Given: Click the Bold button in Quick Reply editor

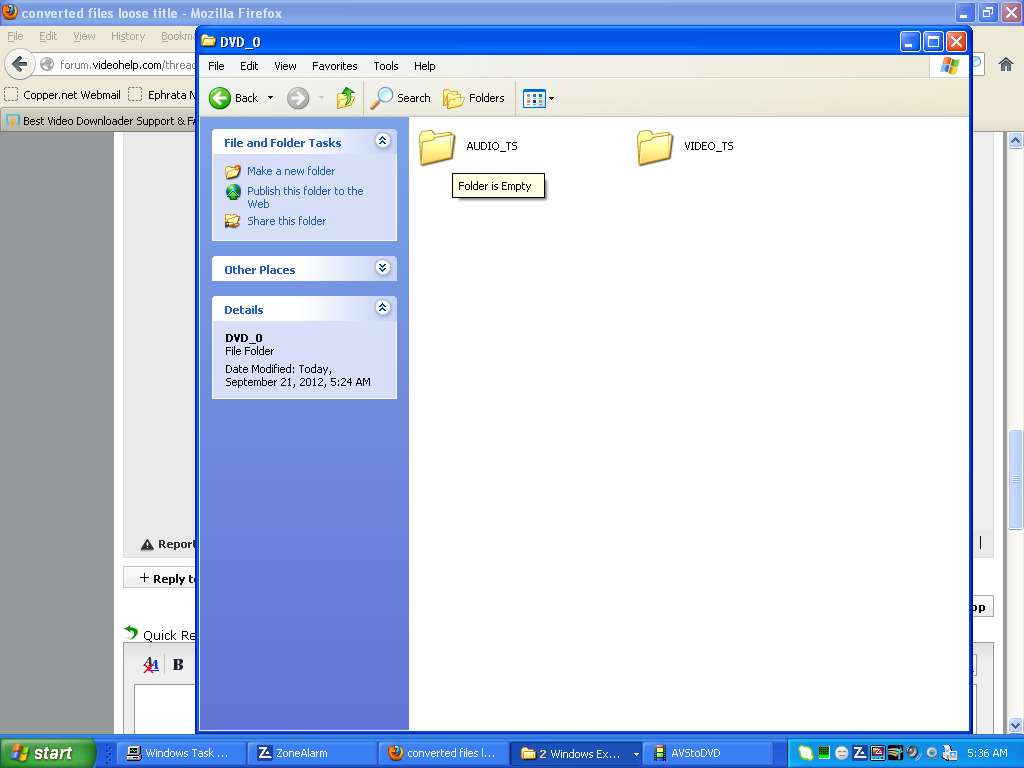Looking at the screenshot, I should [x=178, y=665].
